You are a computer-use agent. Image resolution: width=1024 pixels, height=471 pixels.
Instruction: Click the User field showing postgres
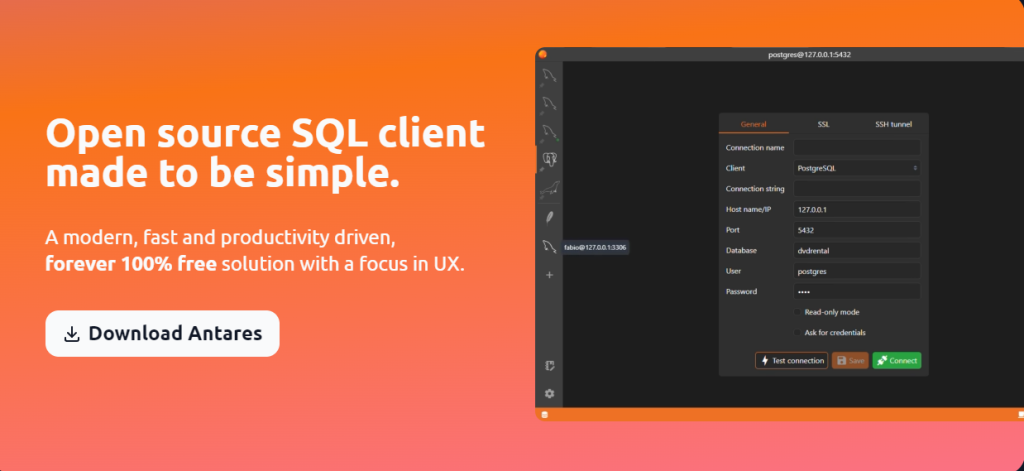(x=857, y=271)
